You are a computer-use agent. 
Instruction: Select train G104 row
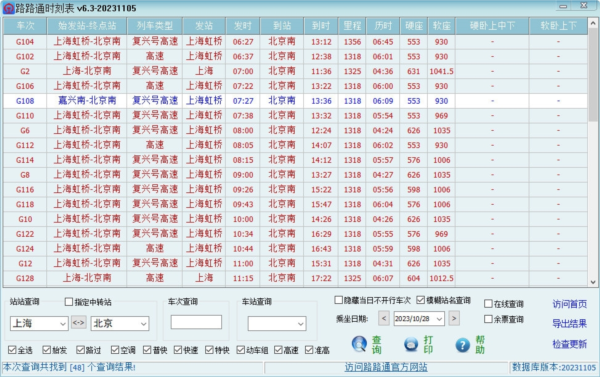(295, 42)
